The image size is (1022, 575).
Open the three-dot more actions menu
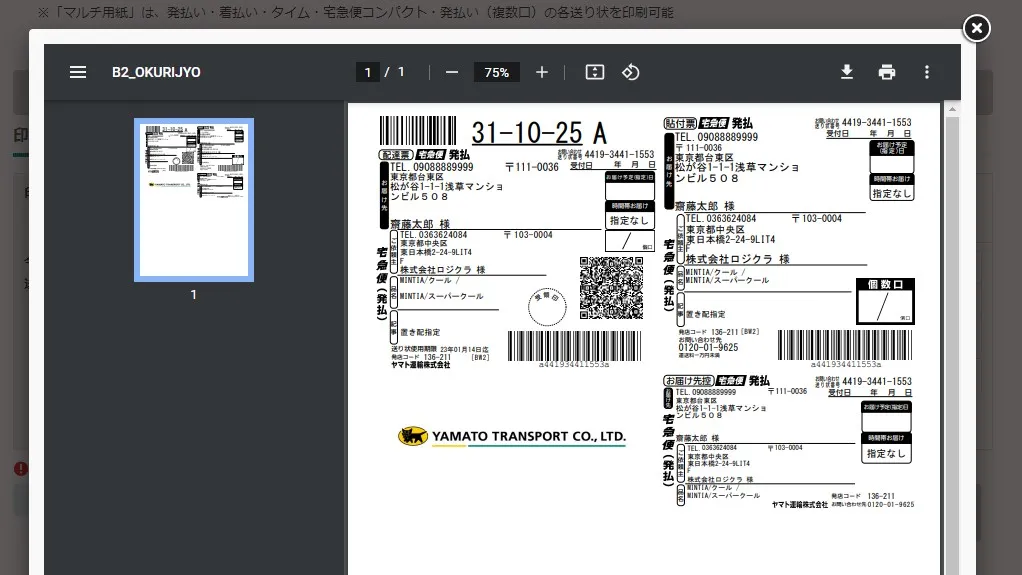(927, 72)
